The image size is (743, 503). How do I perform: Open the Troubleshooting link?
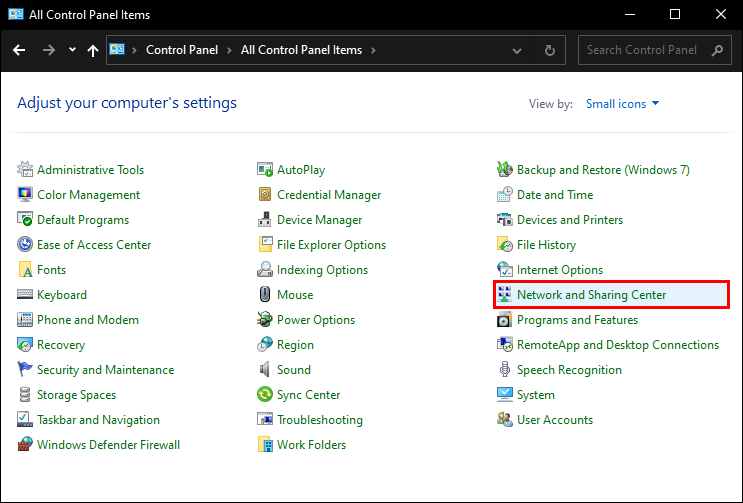coord(320,420)
